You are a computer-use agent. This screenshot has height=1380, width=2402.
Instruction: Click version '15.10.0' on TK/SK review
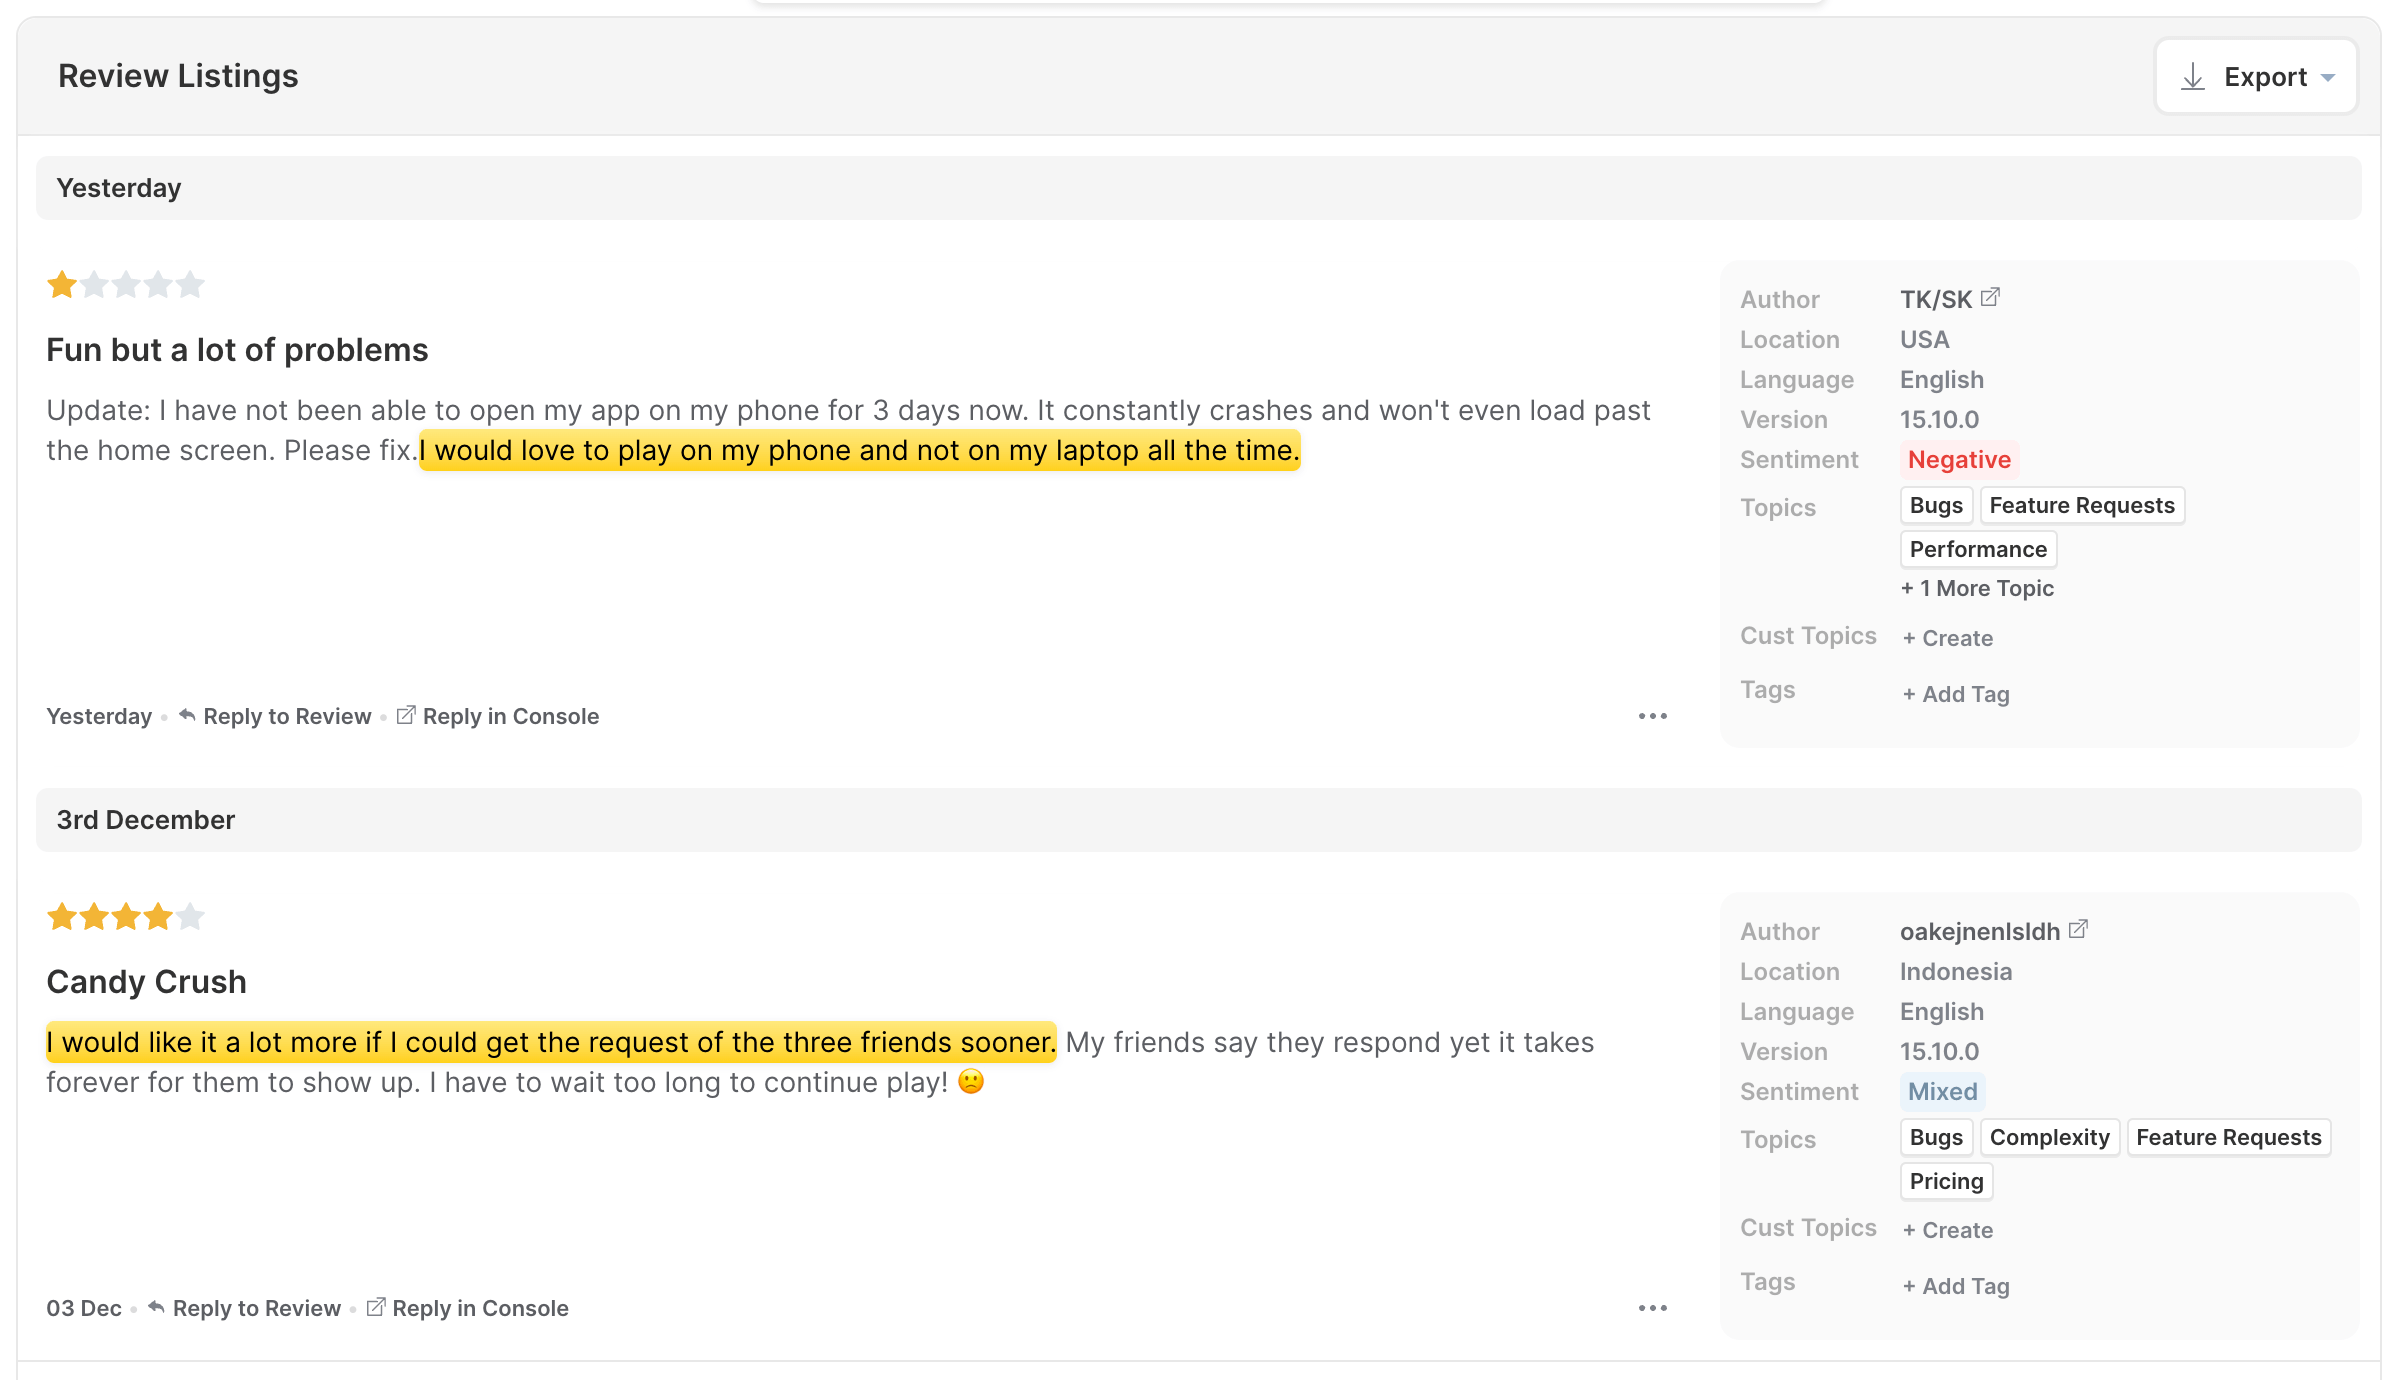point(1939,419)
